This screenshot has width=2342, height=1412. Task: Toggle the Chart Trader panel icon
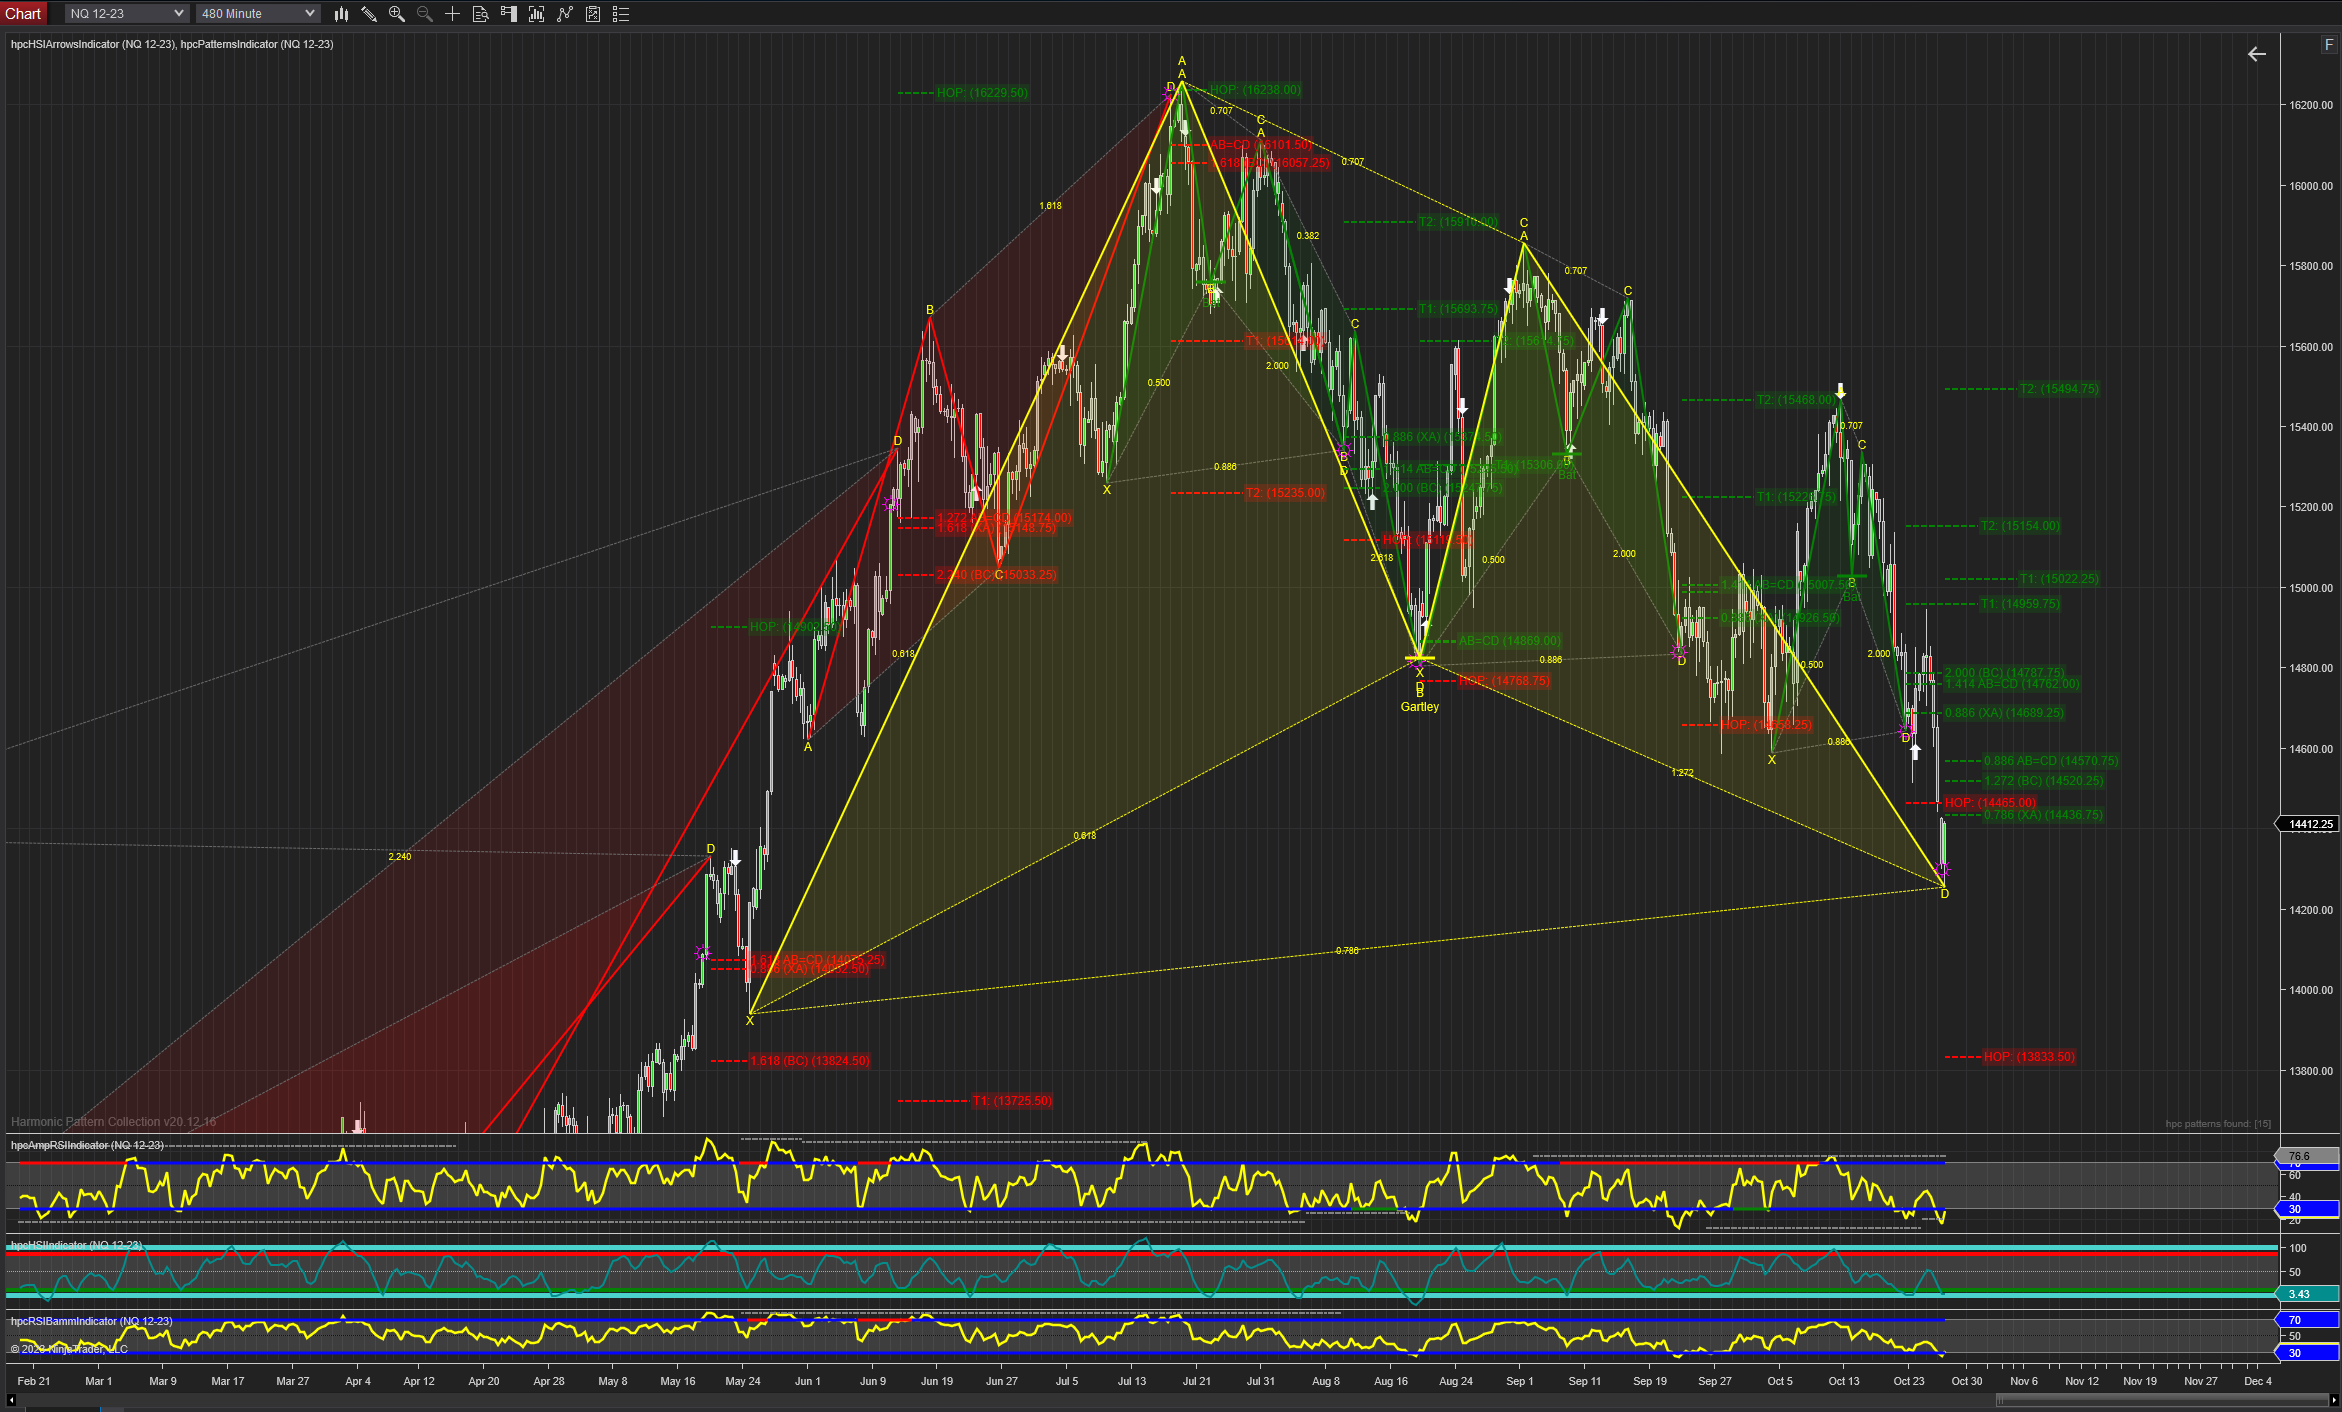coord(509,14)
